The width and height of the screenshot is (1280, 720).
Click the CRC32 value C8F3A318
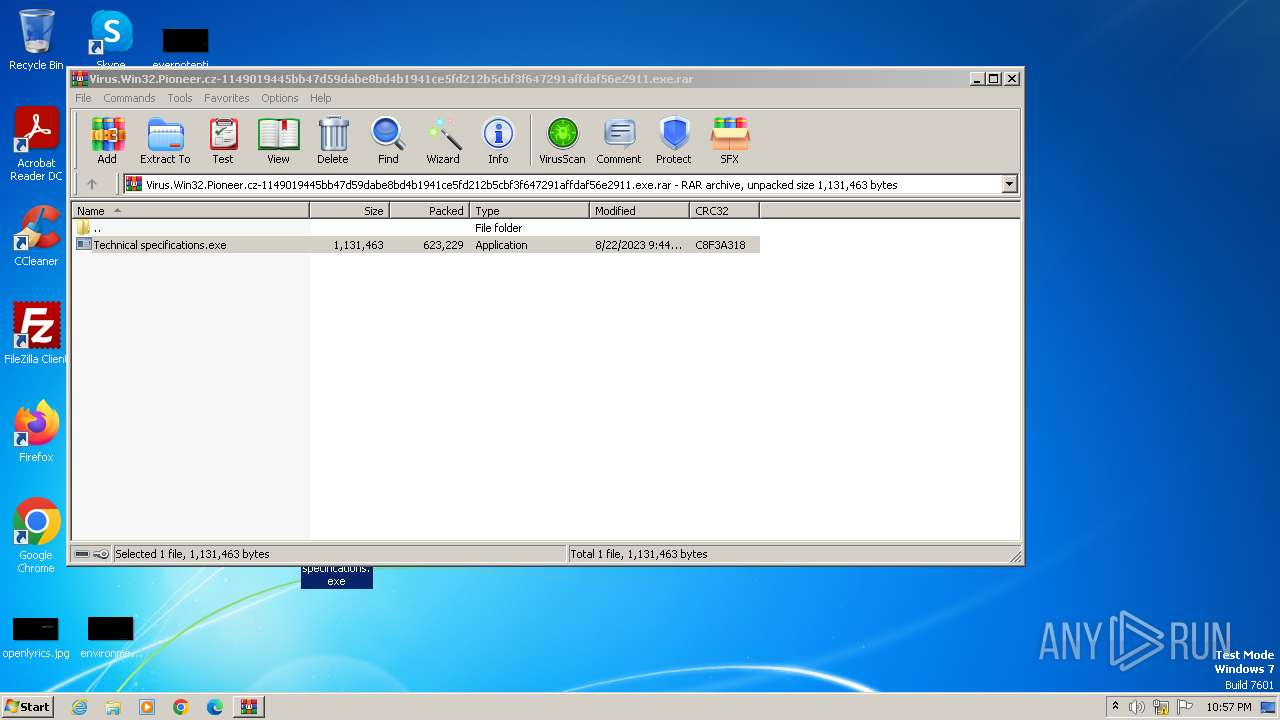pyautogui.click(x=720, y=245)
